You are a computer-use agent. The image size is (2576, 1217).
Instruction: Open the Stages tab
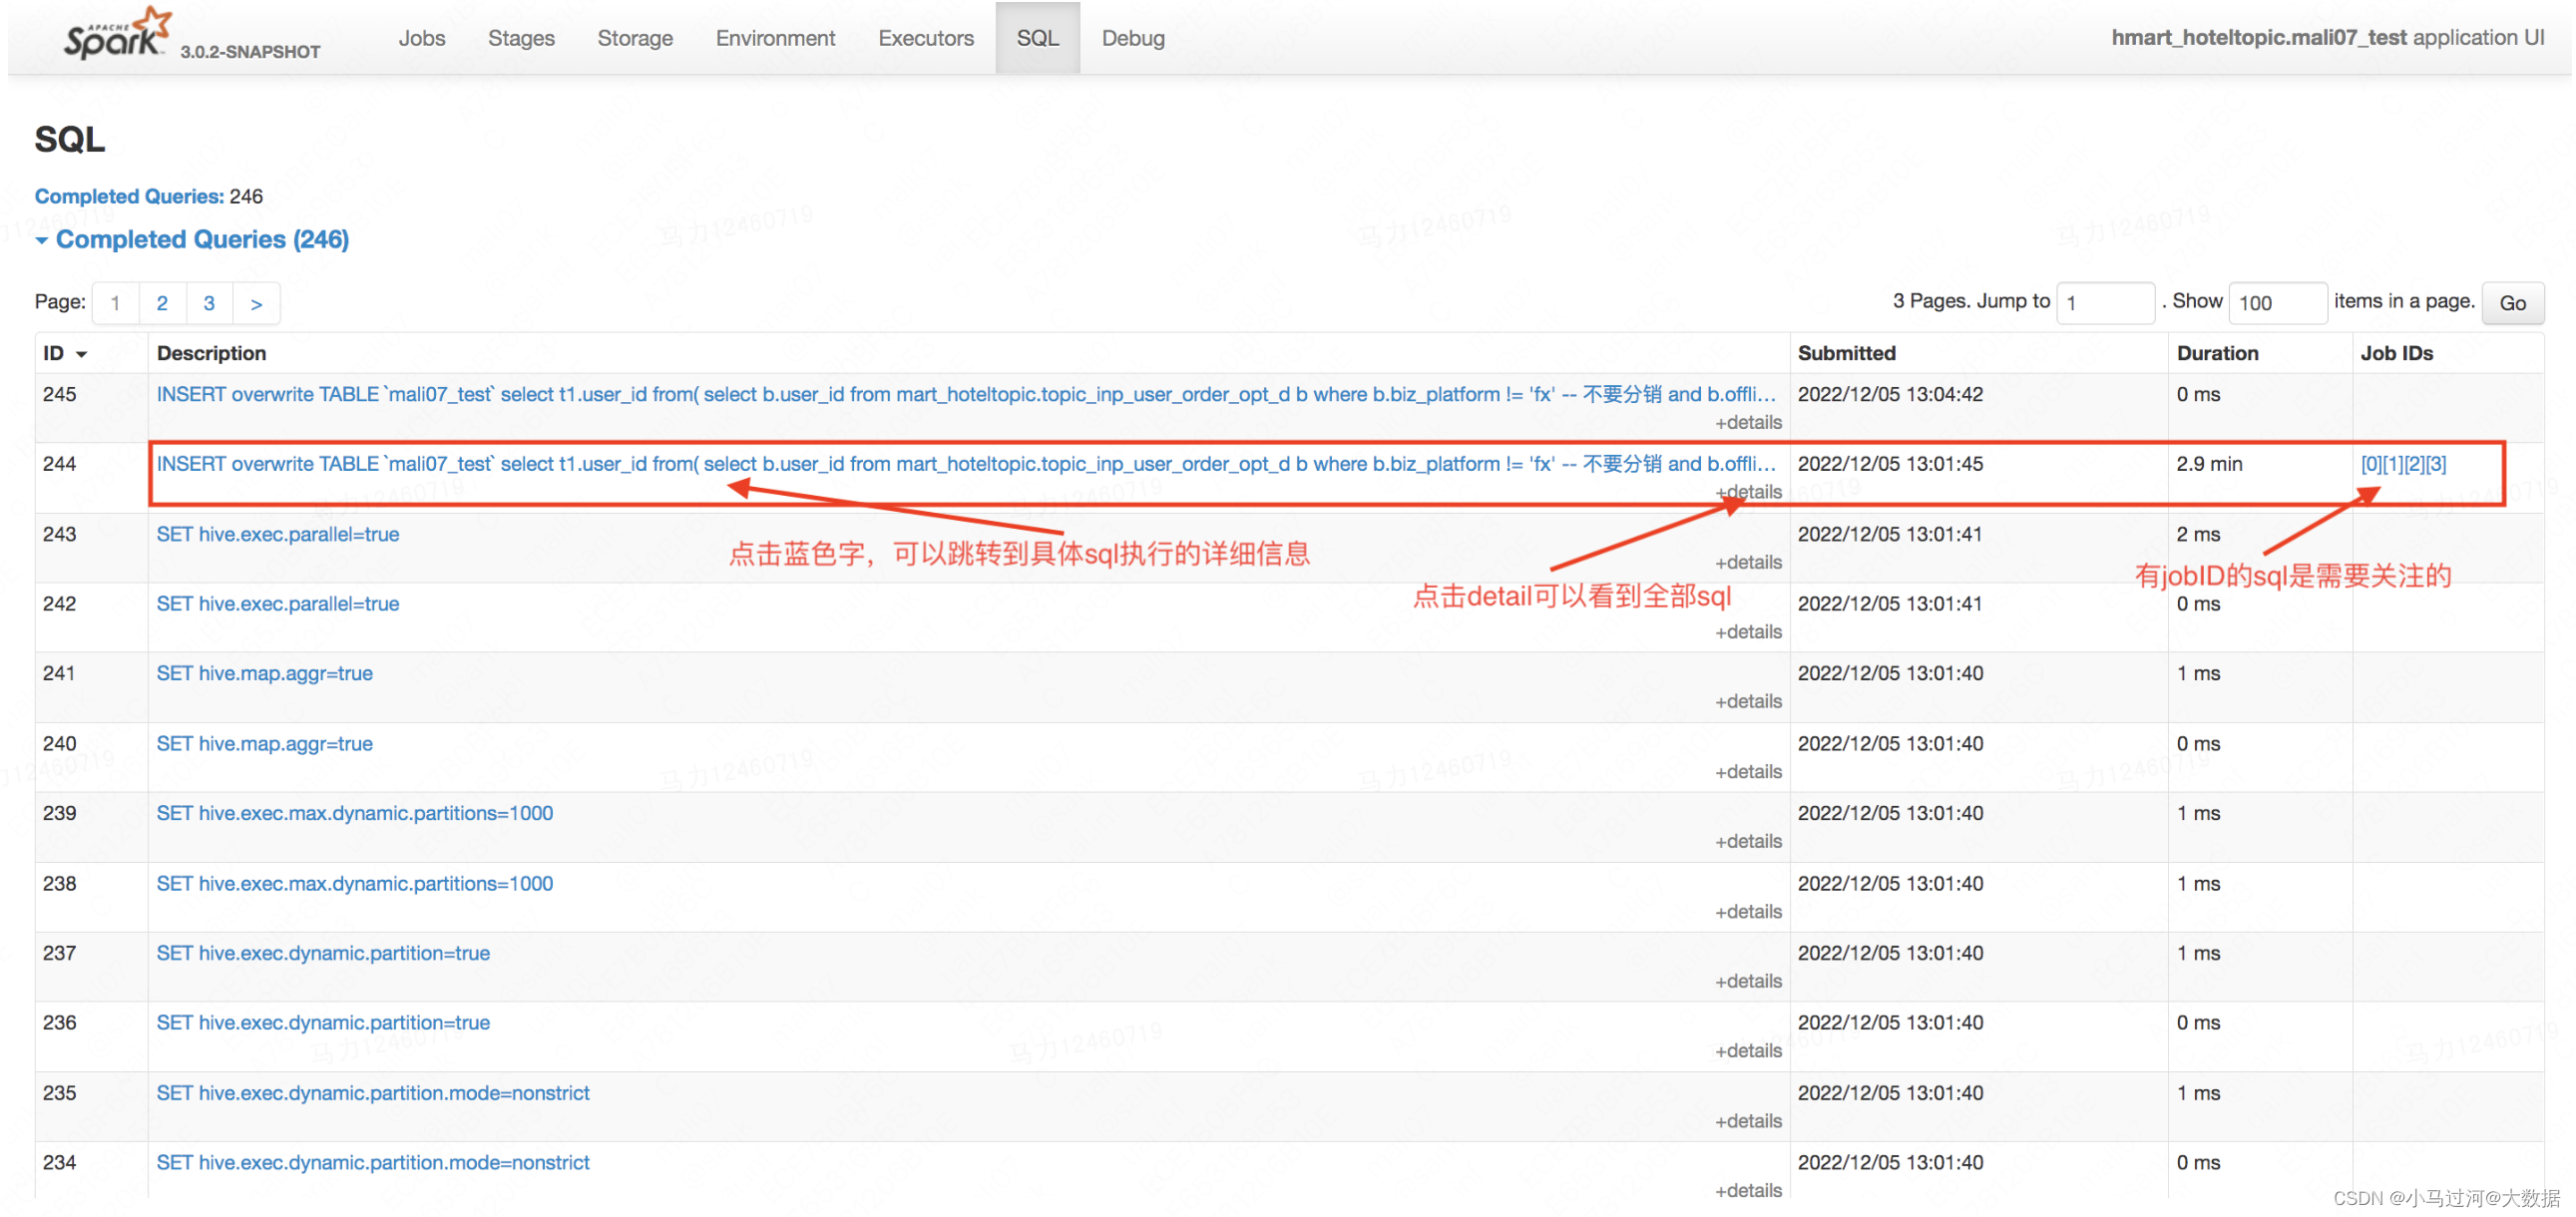pyautogui.click(x=520, y=37)
